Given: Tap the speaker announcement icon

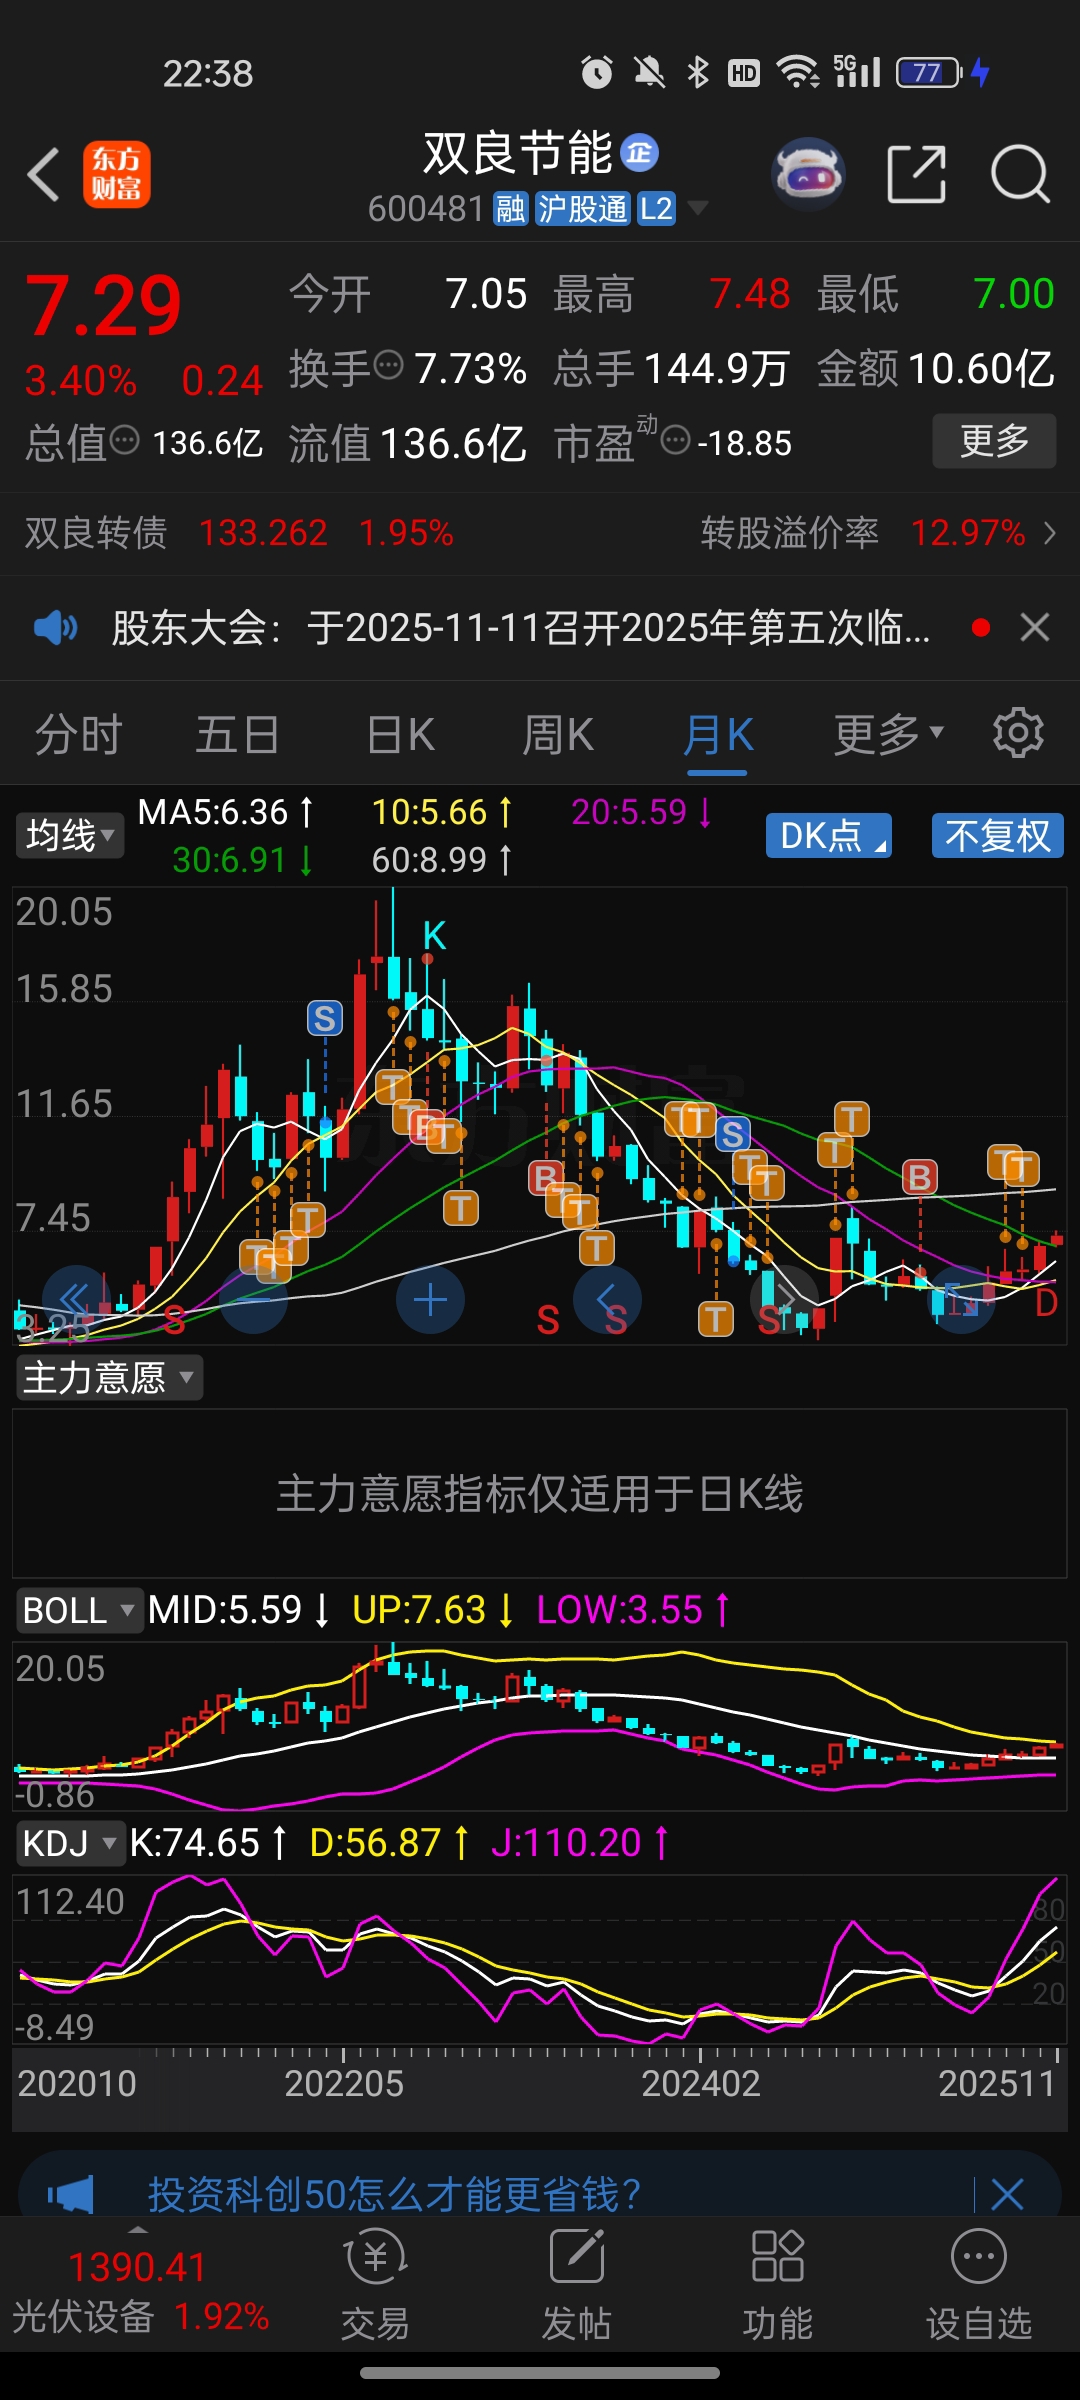Looking at the screenshot, I should tap(56, 628).
